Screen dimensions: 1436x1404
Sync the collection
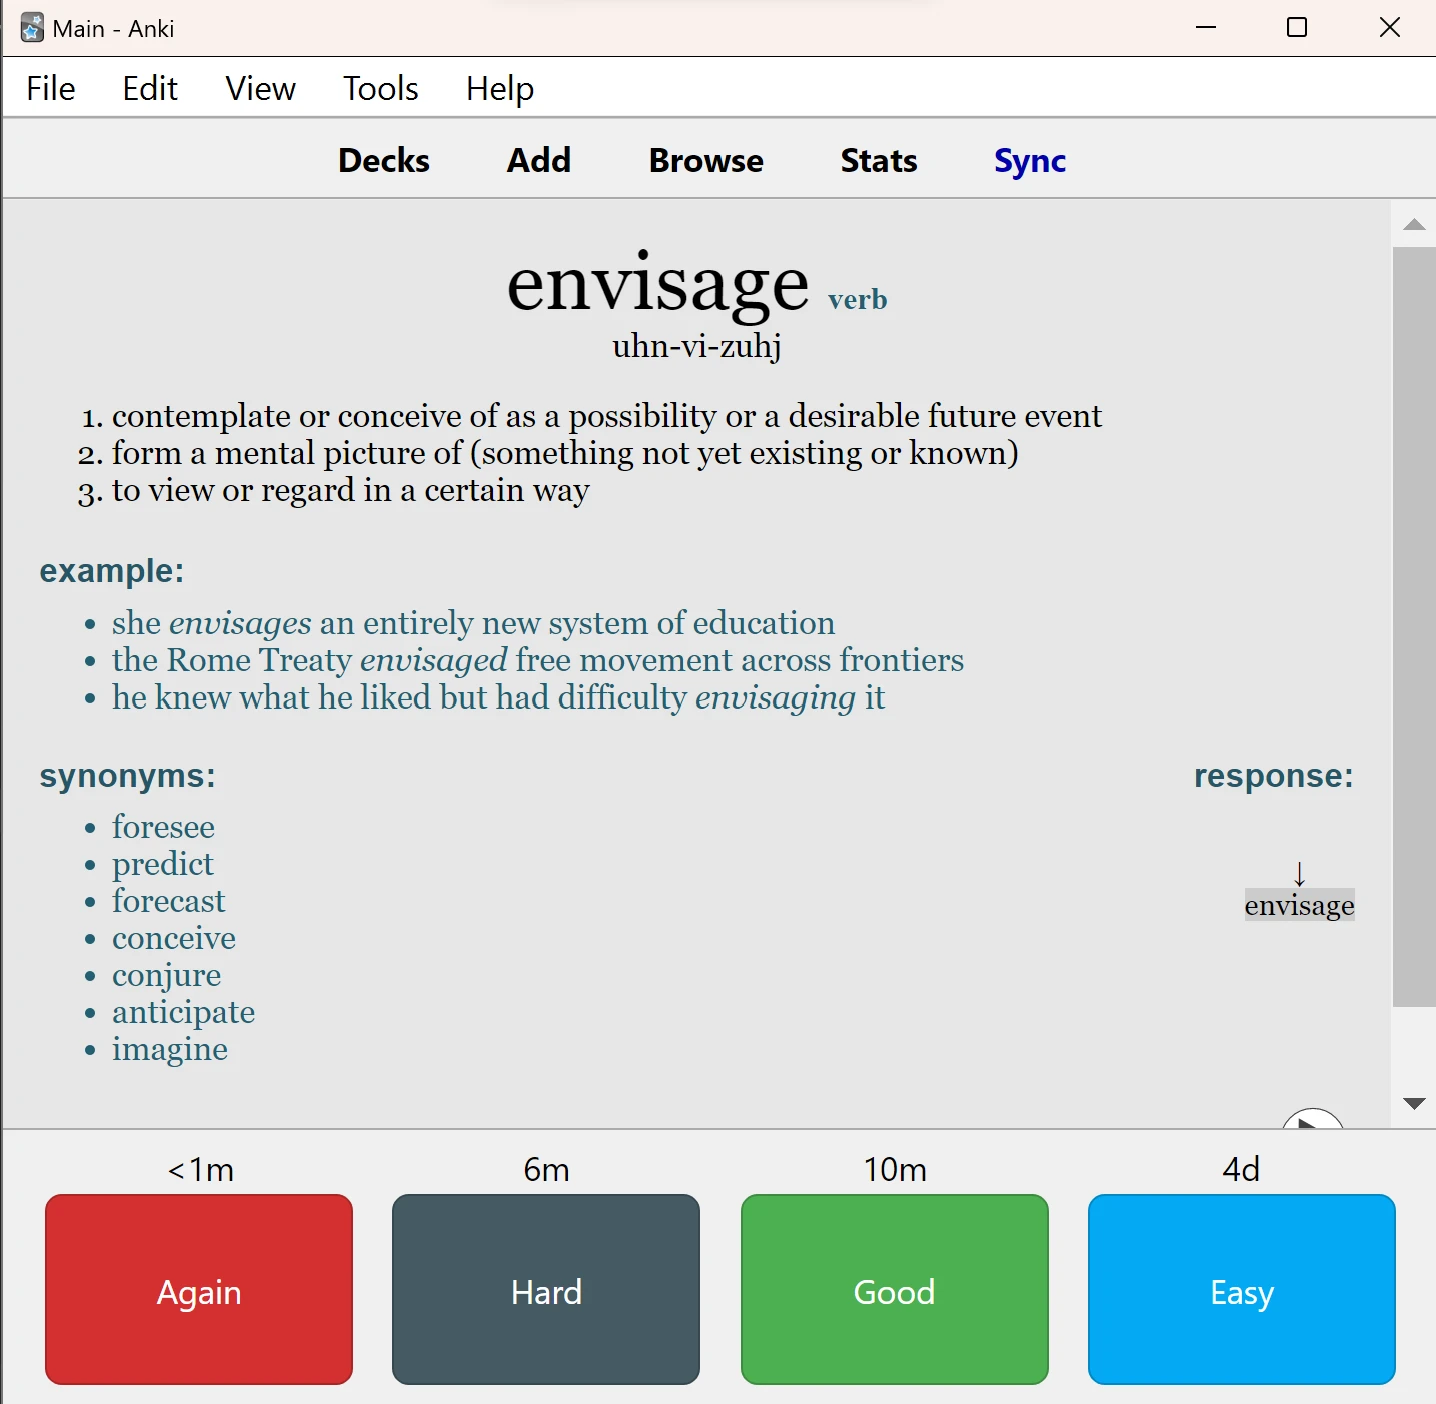click(1029, 161)
